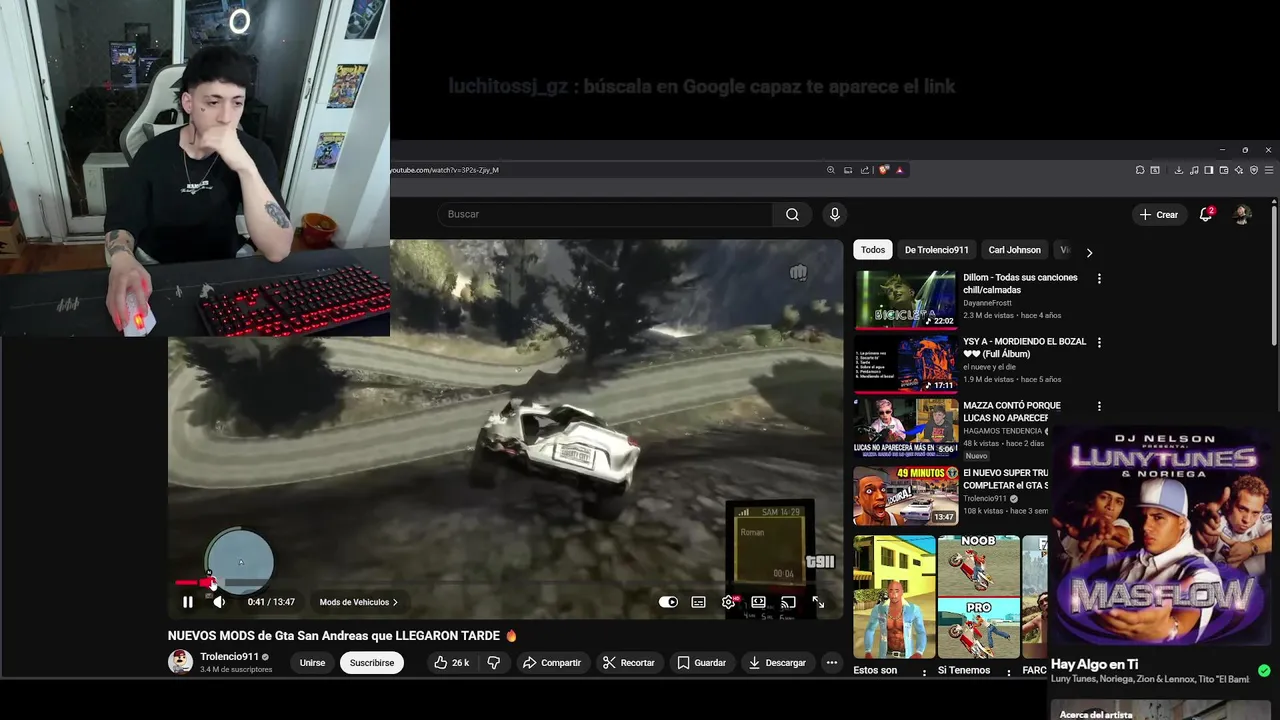Open Brave Rewards triangle icon

coord(900,170)
